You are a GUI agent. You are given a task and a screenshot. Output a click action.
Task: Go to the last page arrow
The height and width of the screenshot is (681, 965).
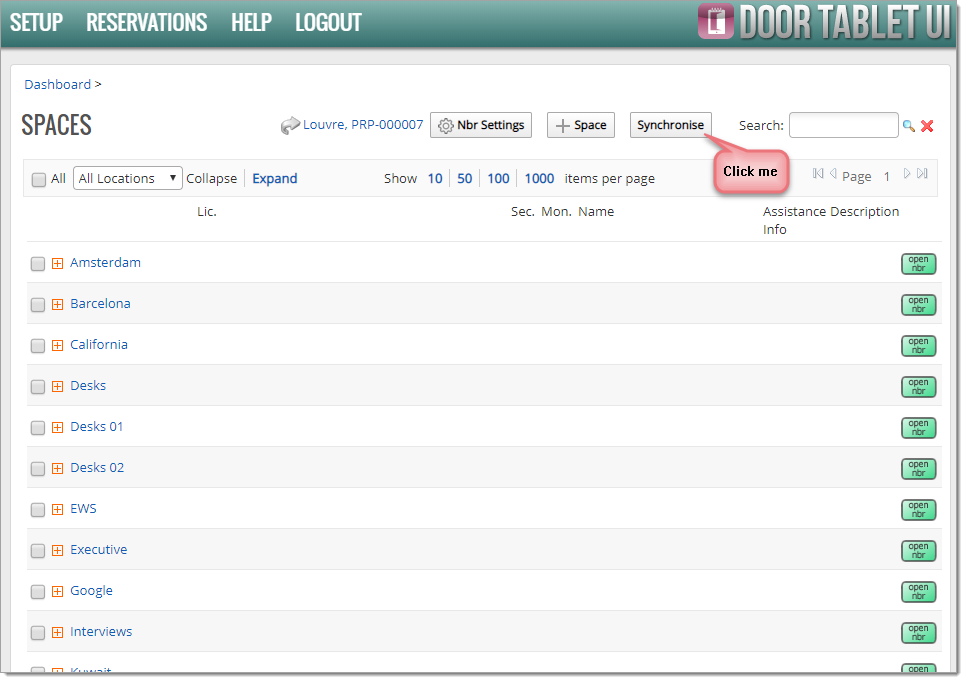click(x=922, y=174)
